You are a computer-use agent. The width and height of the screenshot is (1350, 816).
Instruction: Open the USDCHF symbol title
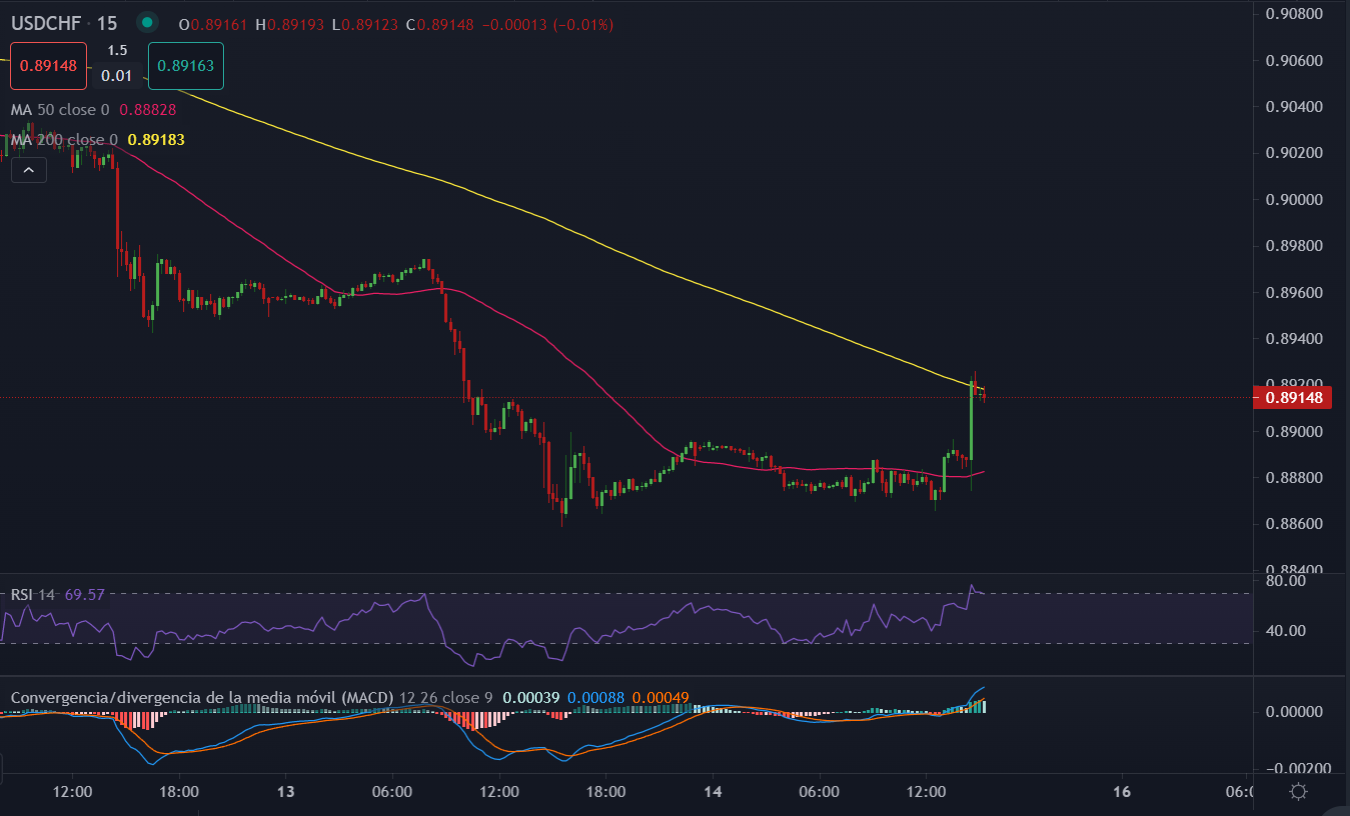tap(47, 23)
